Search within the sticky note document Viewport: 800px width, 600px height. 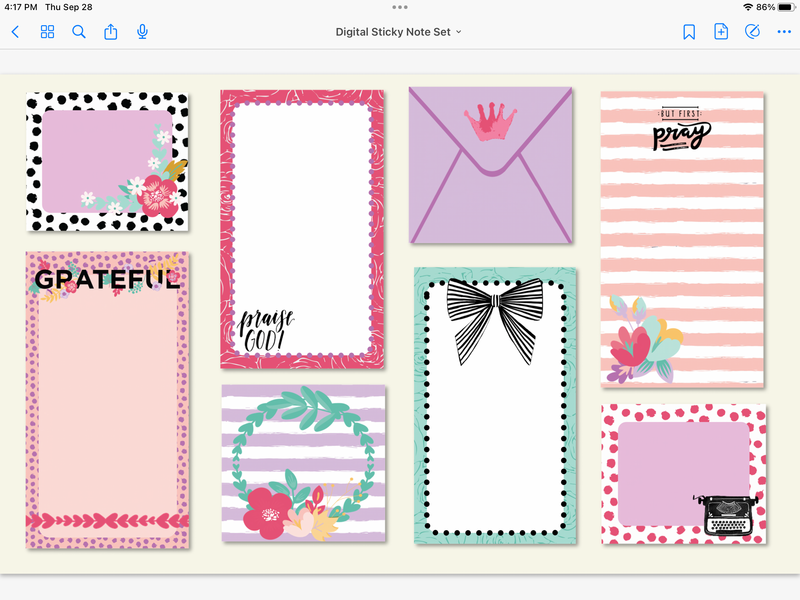pos(79,31)
